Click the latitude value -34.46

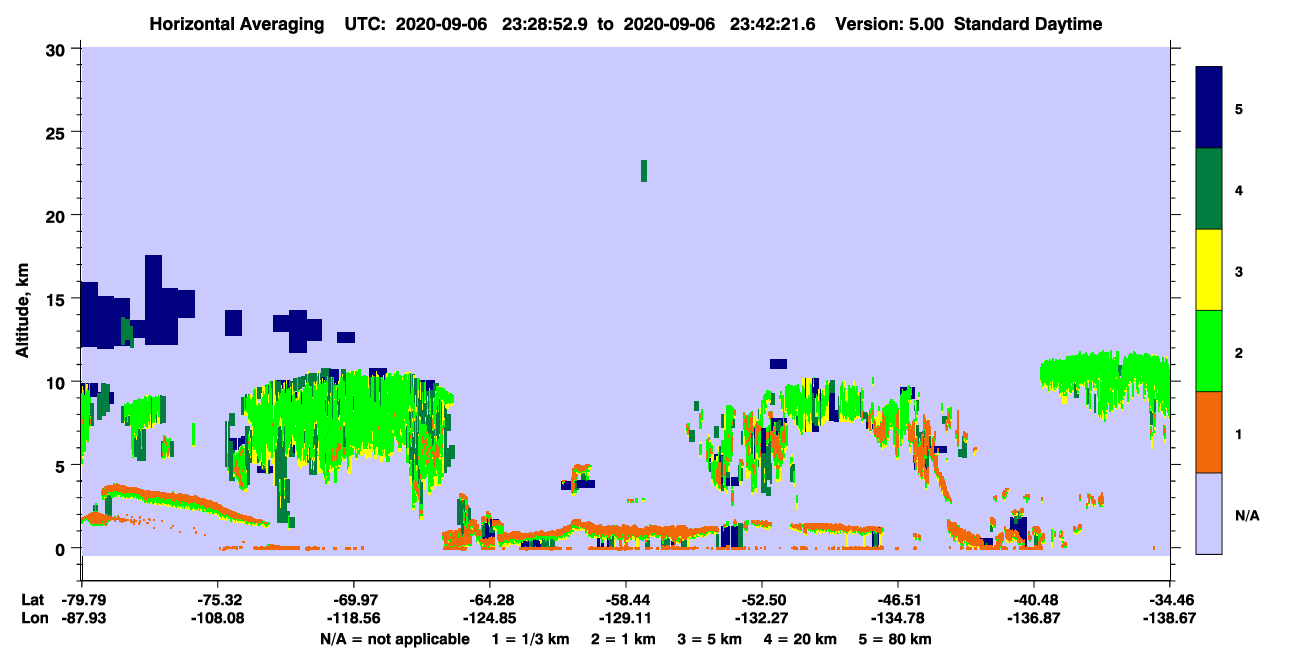[1170, 600]
